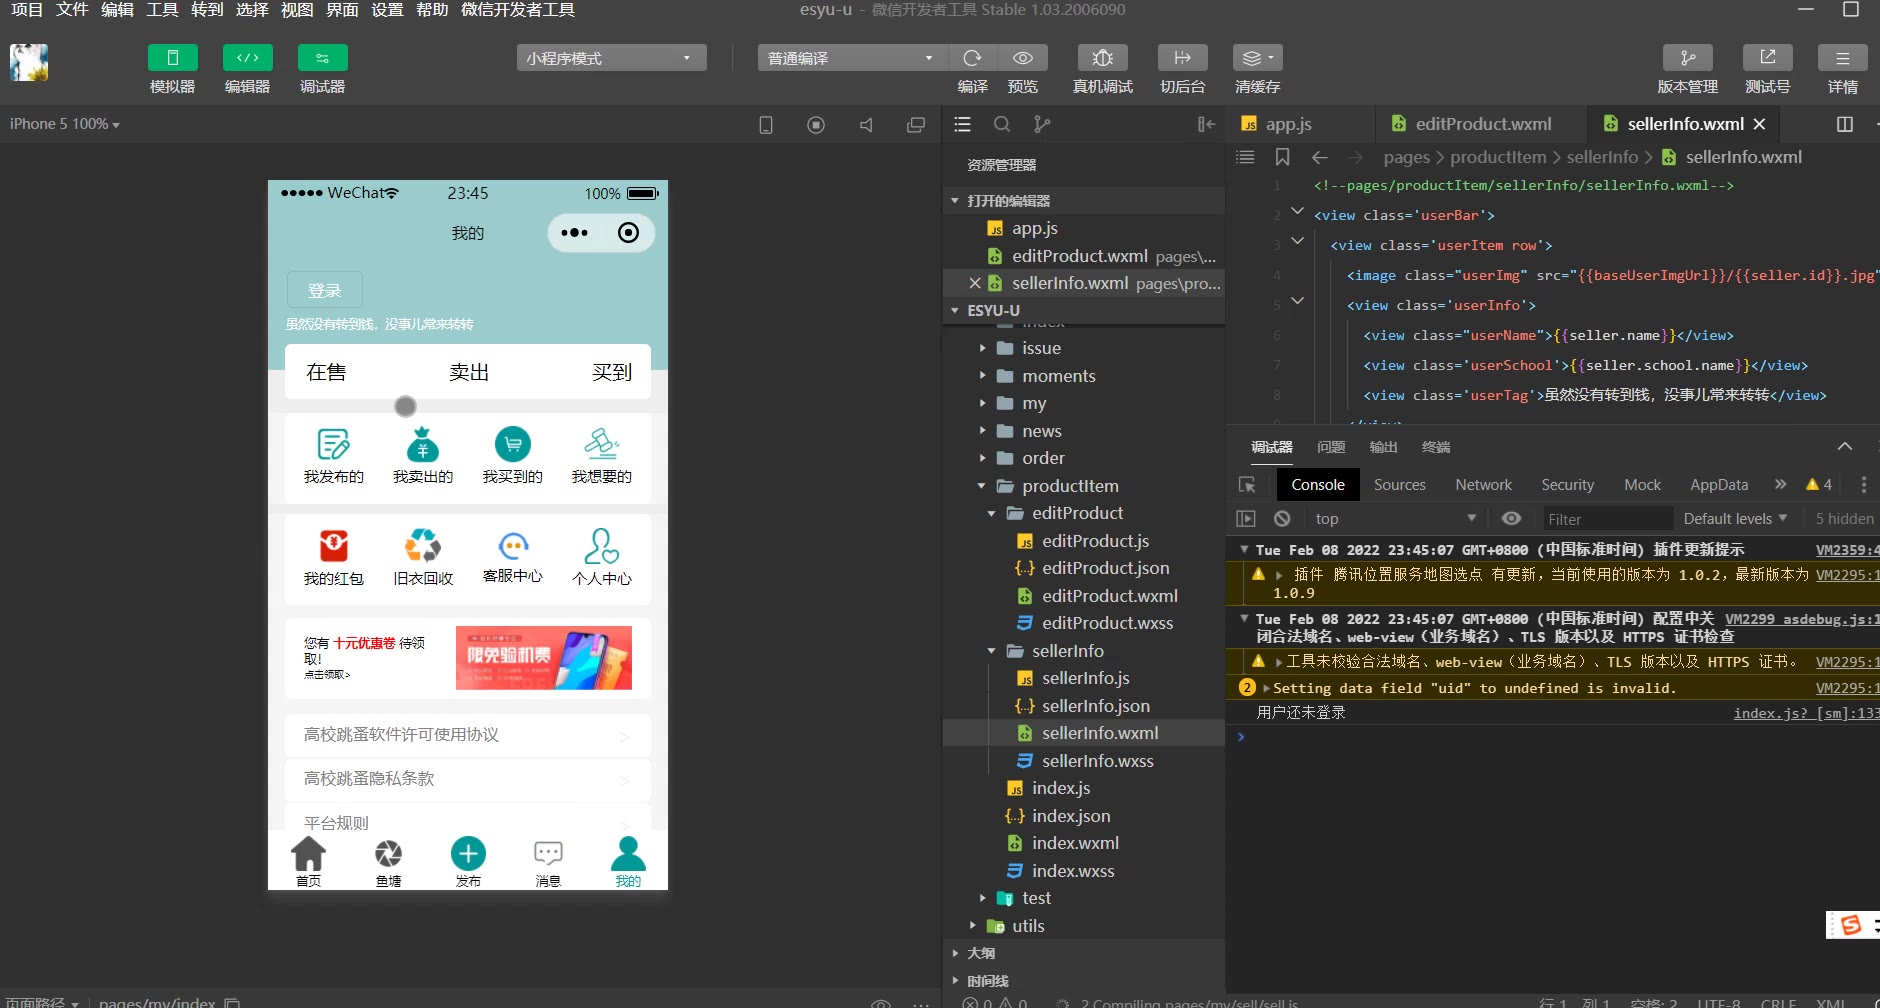1880x1008 pixels.
Task: Click the 登录 button in simulator
Action: tap(324, 290)
